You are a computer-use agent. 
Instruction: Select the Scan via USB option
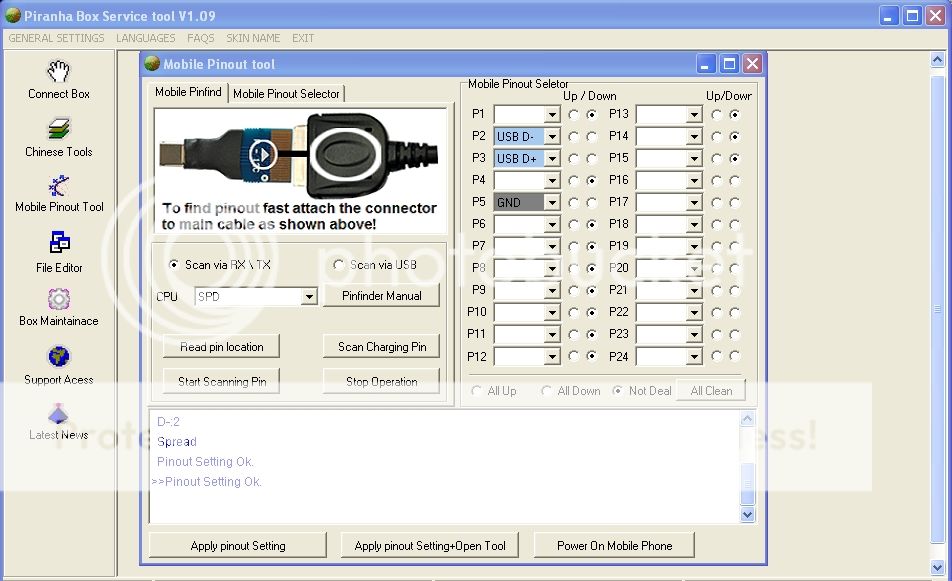pyautogui.click(x=338, y=265)
